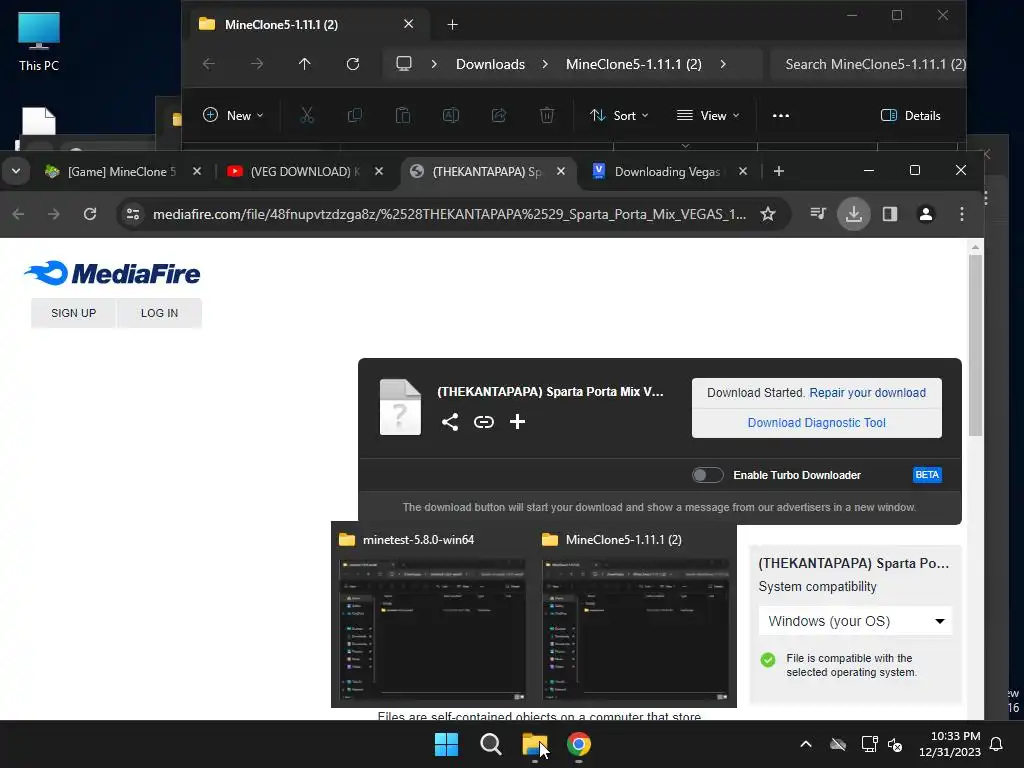Click the Chrome page vertical scrollbar

pyautogui.click(x=975, y=345)
